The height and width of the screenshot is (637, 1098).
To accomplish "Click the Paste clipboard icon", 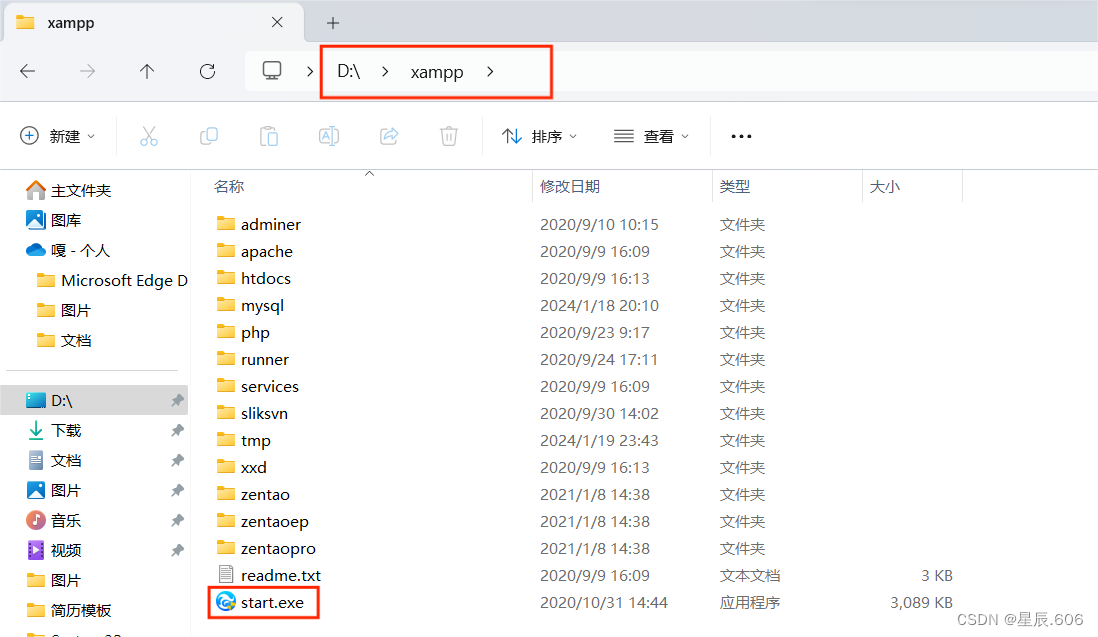I will pyautogui.click(x=269, y=136).
